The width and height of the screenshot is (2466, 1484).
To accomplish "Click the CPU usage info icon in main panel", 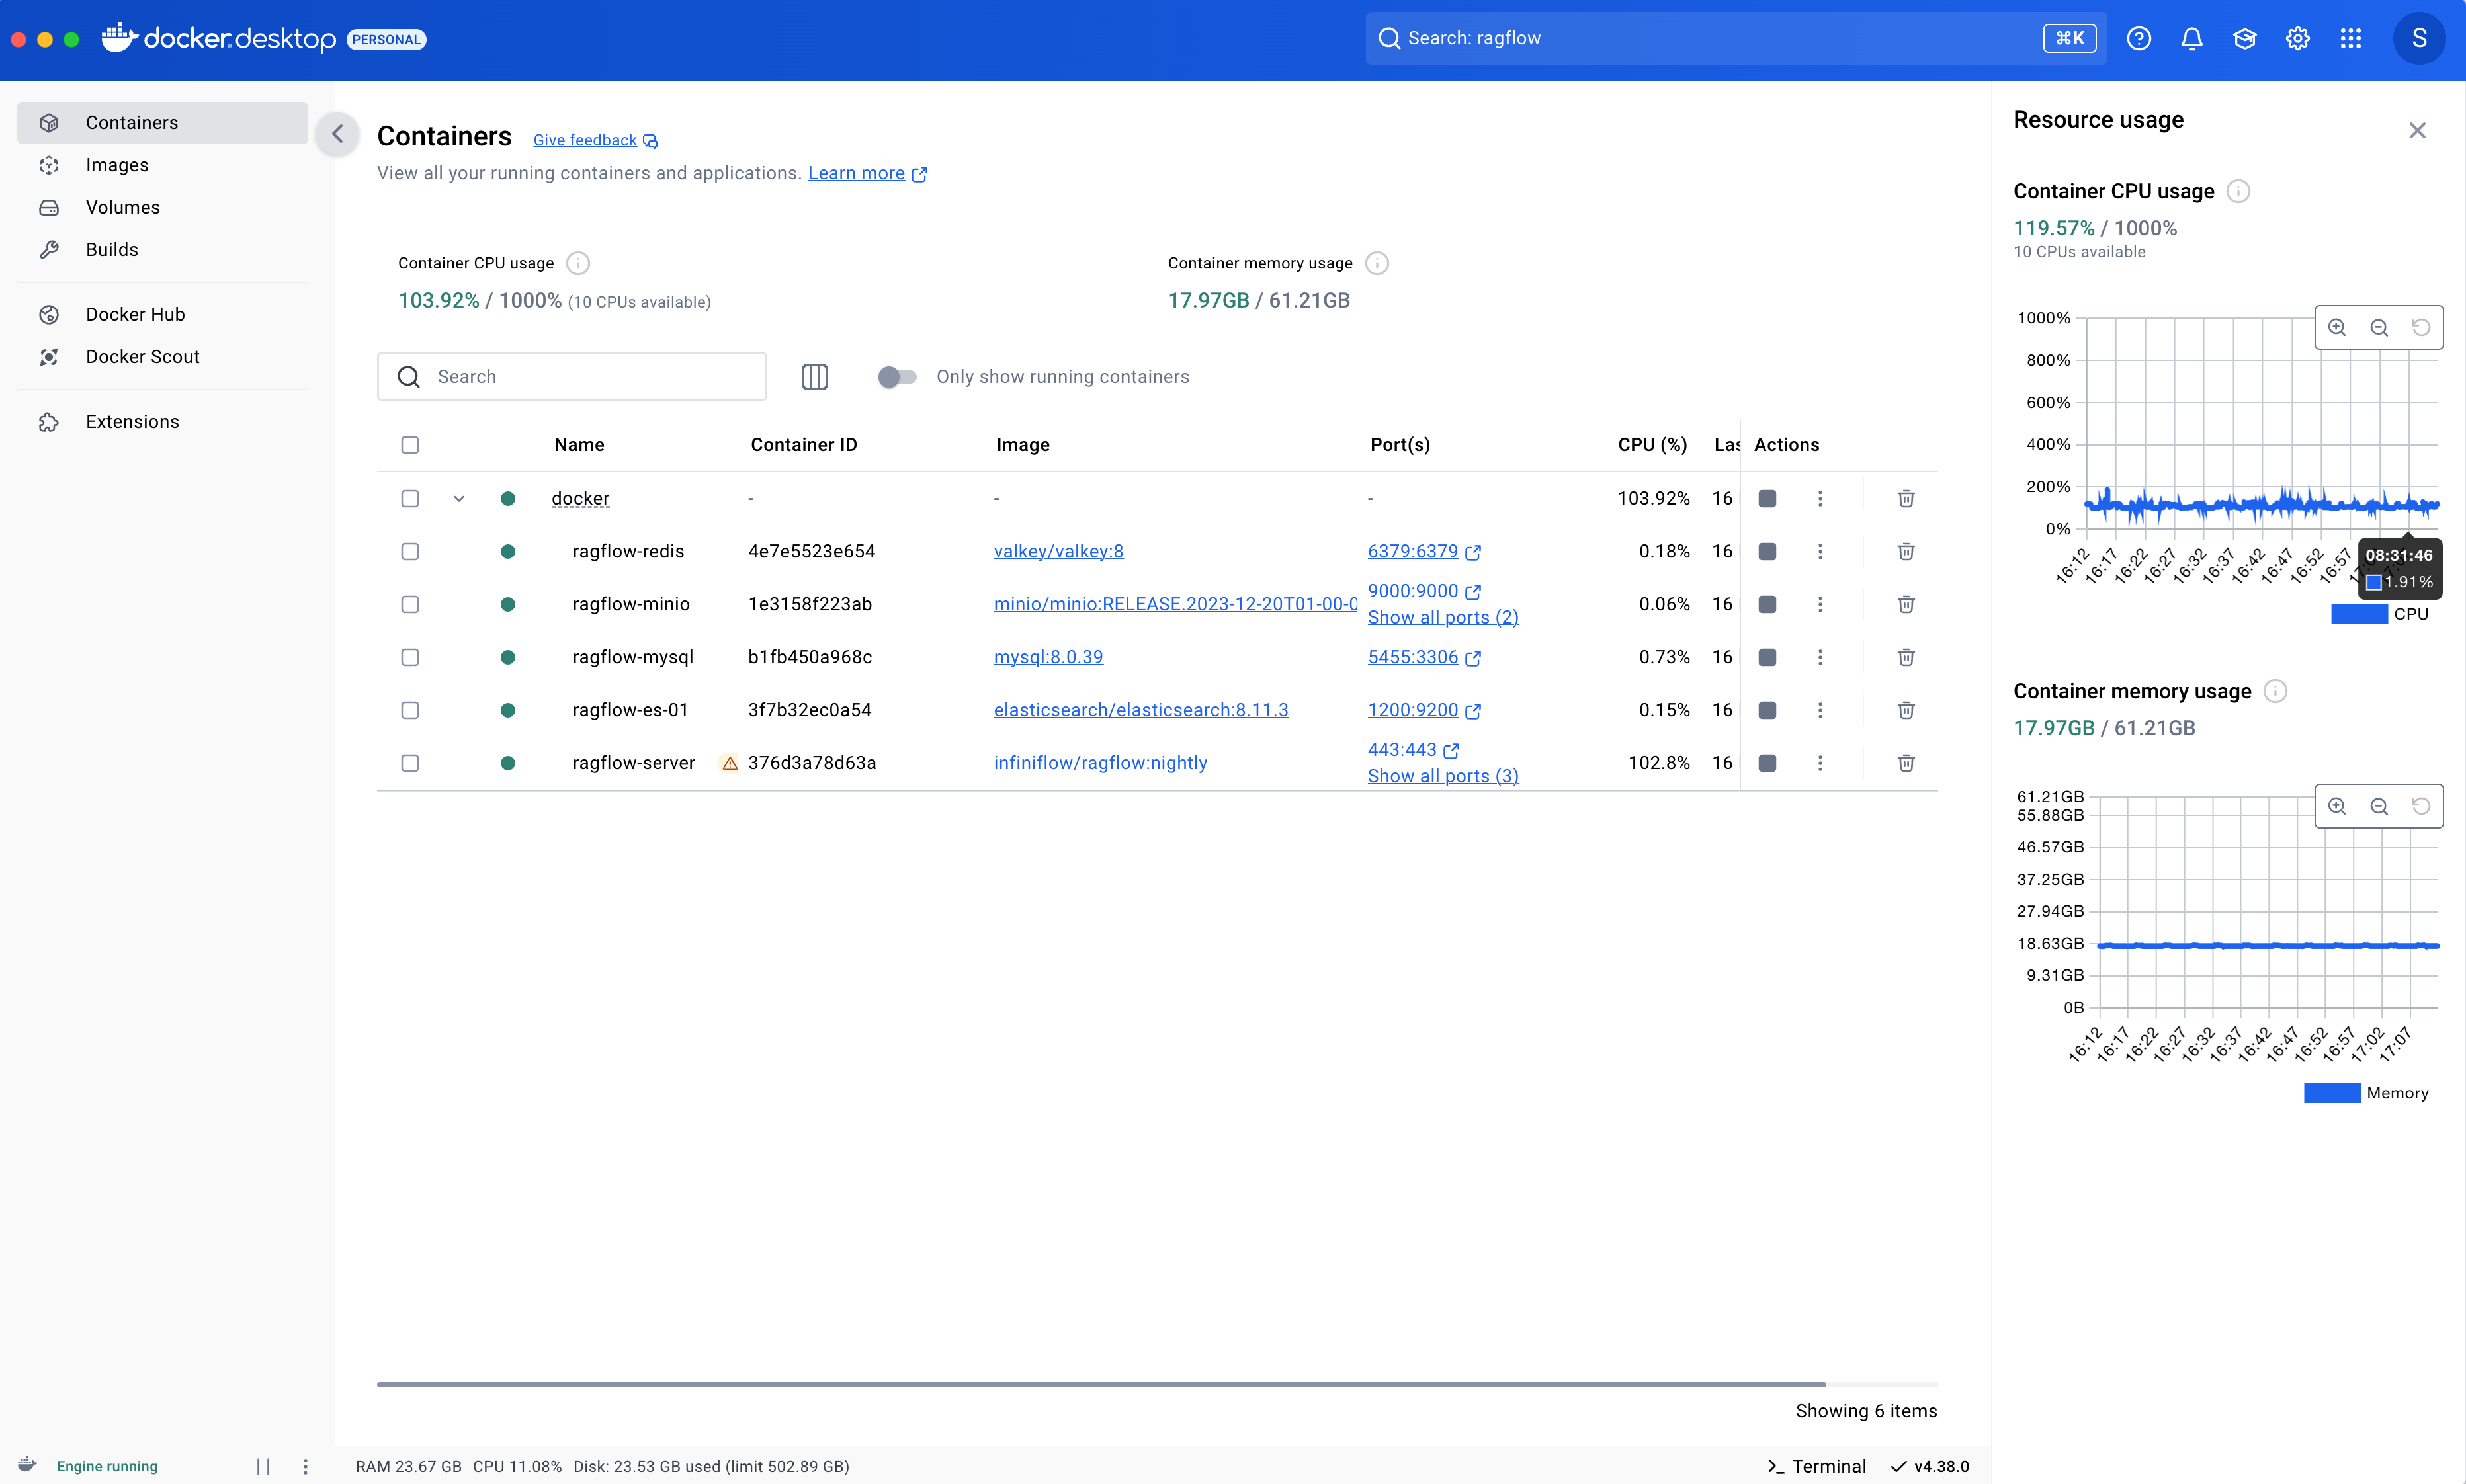I will coord(578,263).
